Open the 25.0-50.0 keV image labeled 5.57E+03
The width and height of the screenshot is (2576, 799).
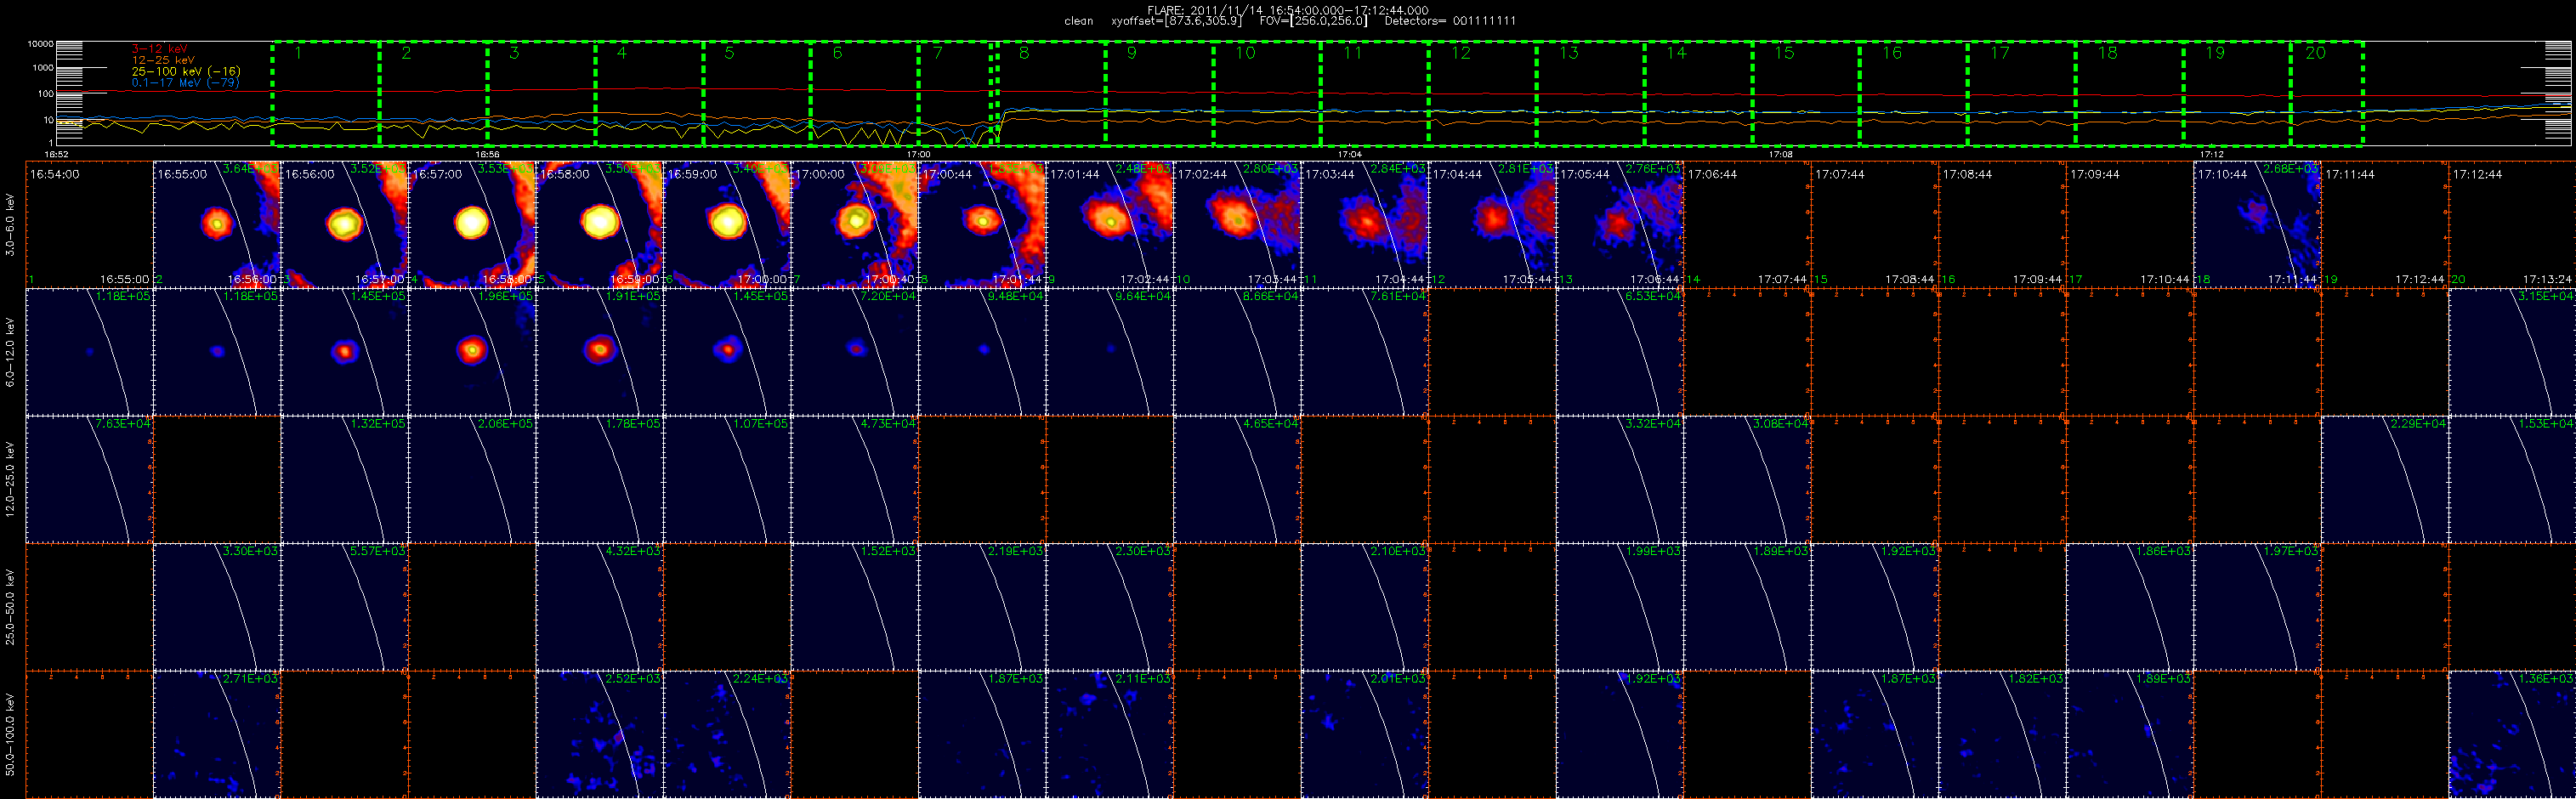click(x=345, y=607)
